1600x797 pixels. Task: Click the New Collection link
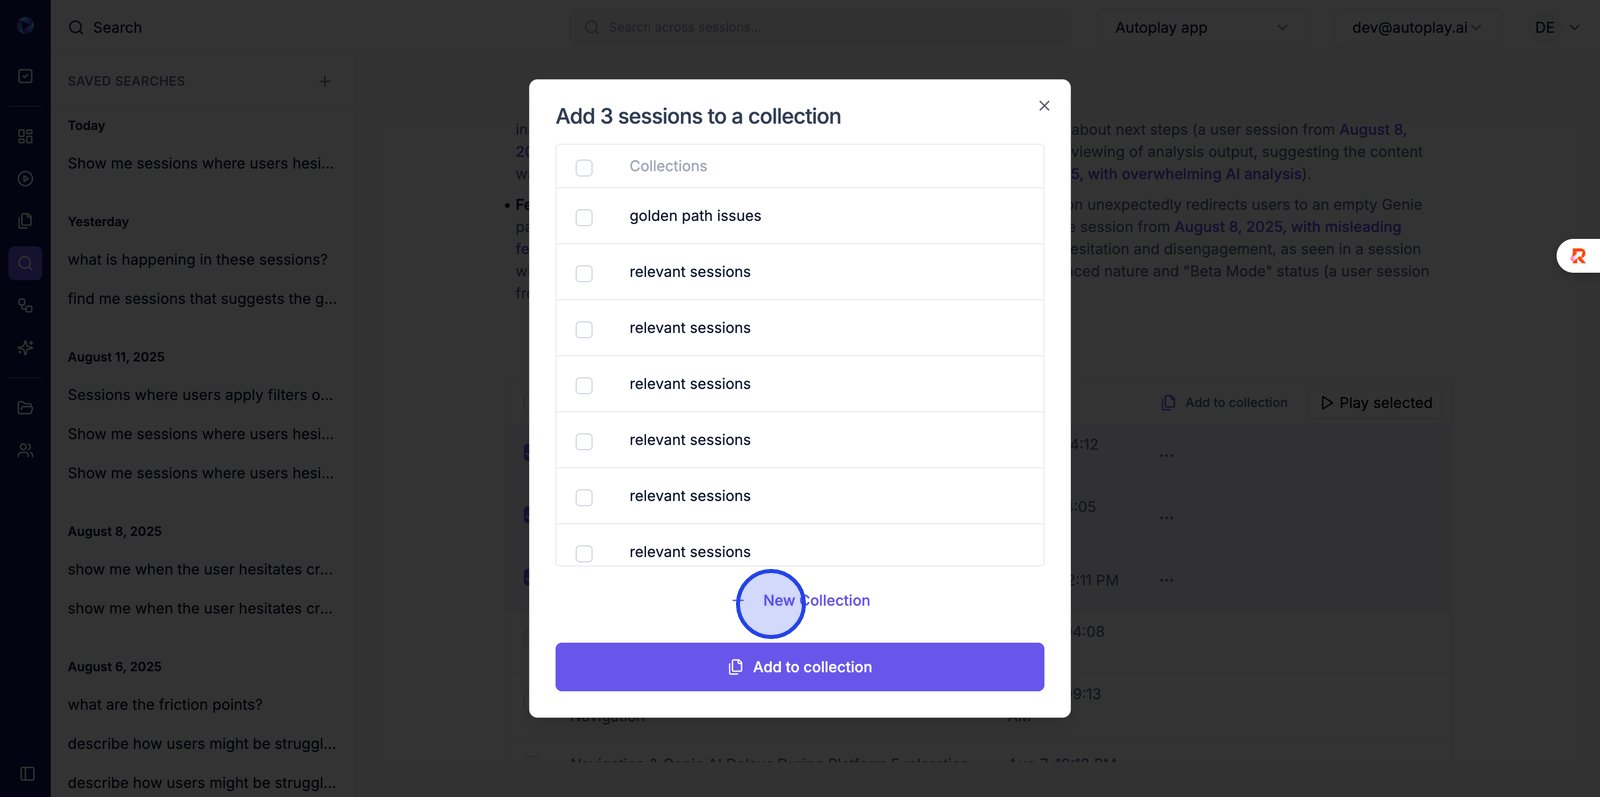coord(815,601)
